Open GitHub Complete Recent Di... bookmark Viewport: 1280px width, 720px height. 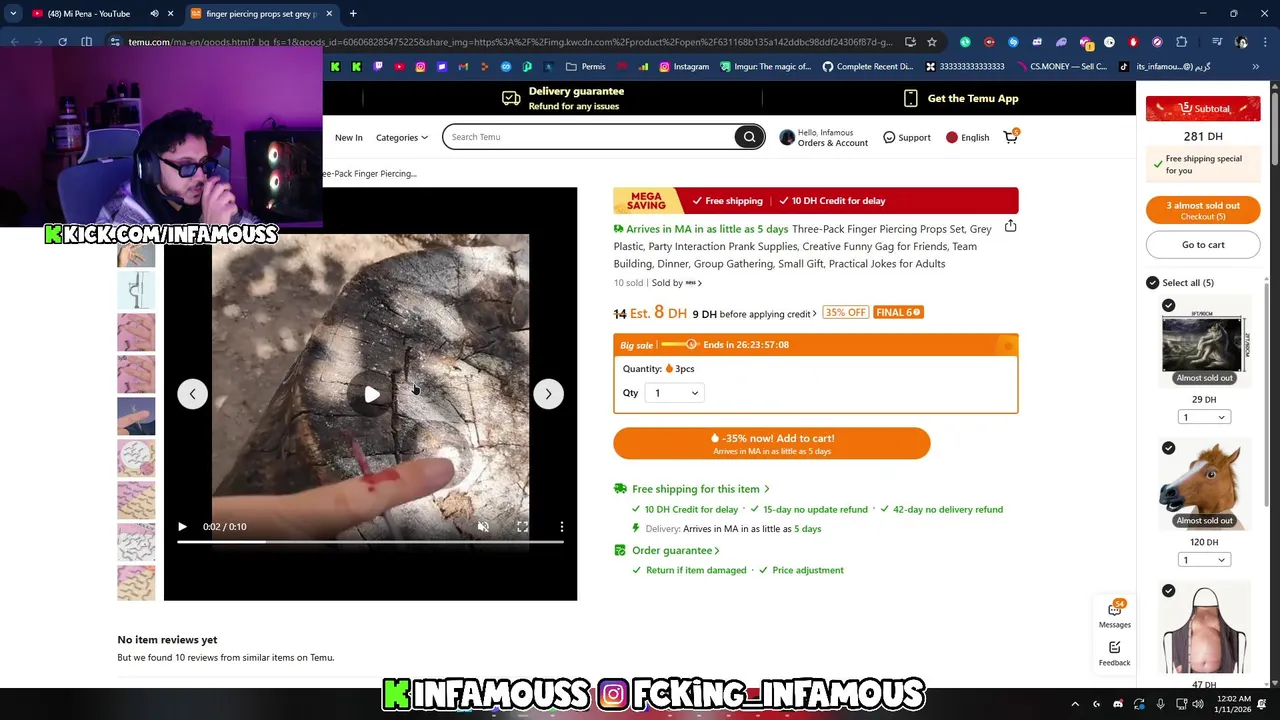coord(867,67)
